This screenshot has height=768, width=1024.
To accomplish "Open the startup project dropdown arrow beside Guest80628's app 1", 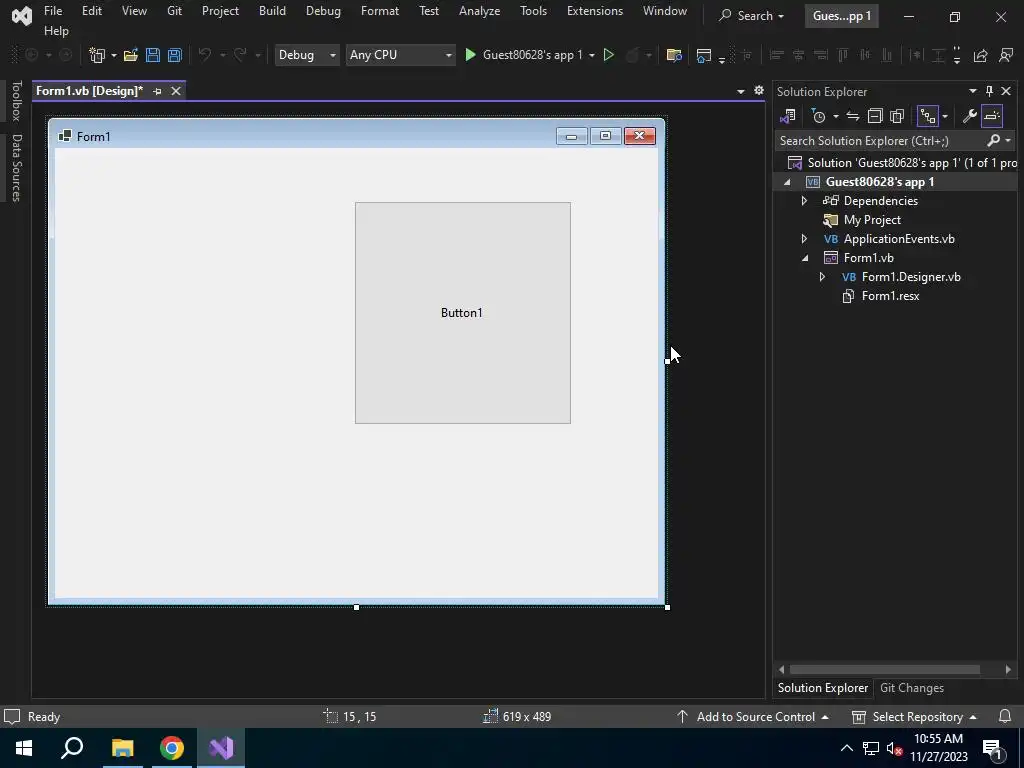I will pyautogui.click(x=592, y=56).
